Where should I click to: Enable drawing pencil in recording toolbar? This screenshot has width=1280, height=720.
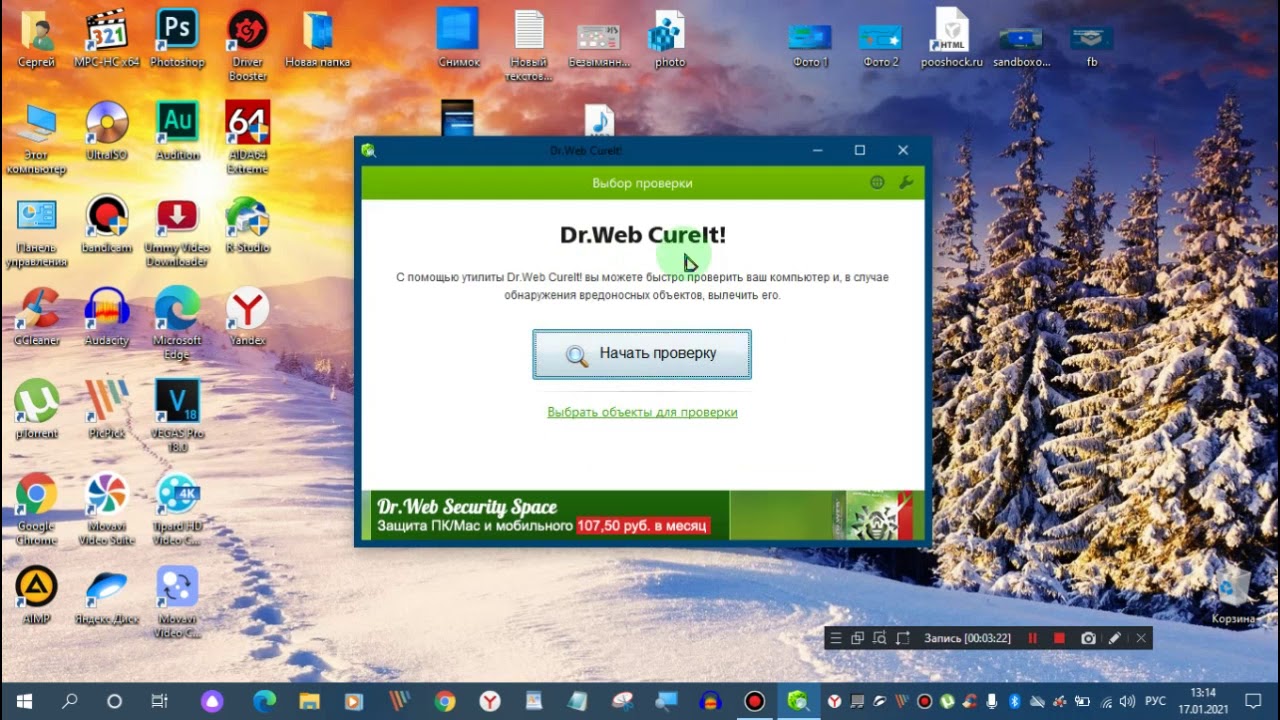click(x=1114, y=638)
